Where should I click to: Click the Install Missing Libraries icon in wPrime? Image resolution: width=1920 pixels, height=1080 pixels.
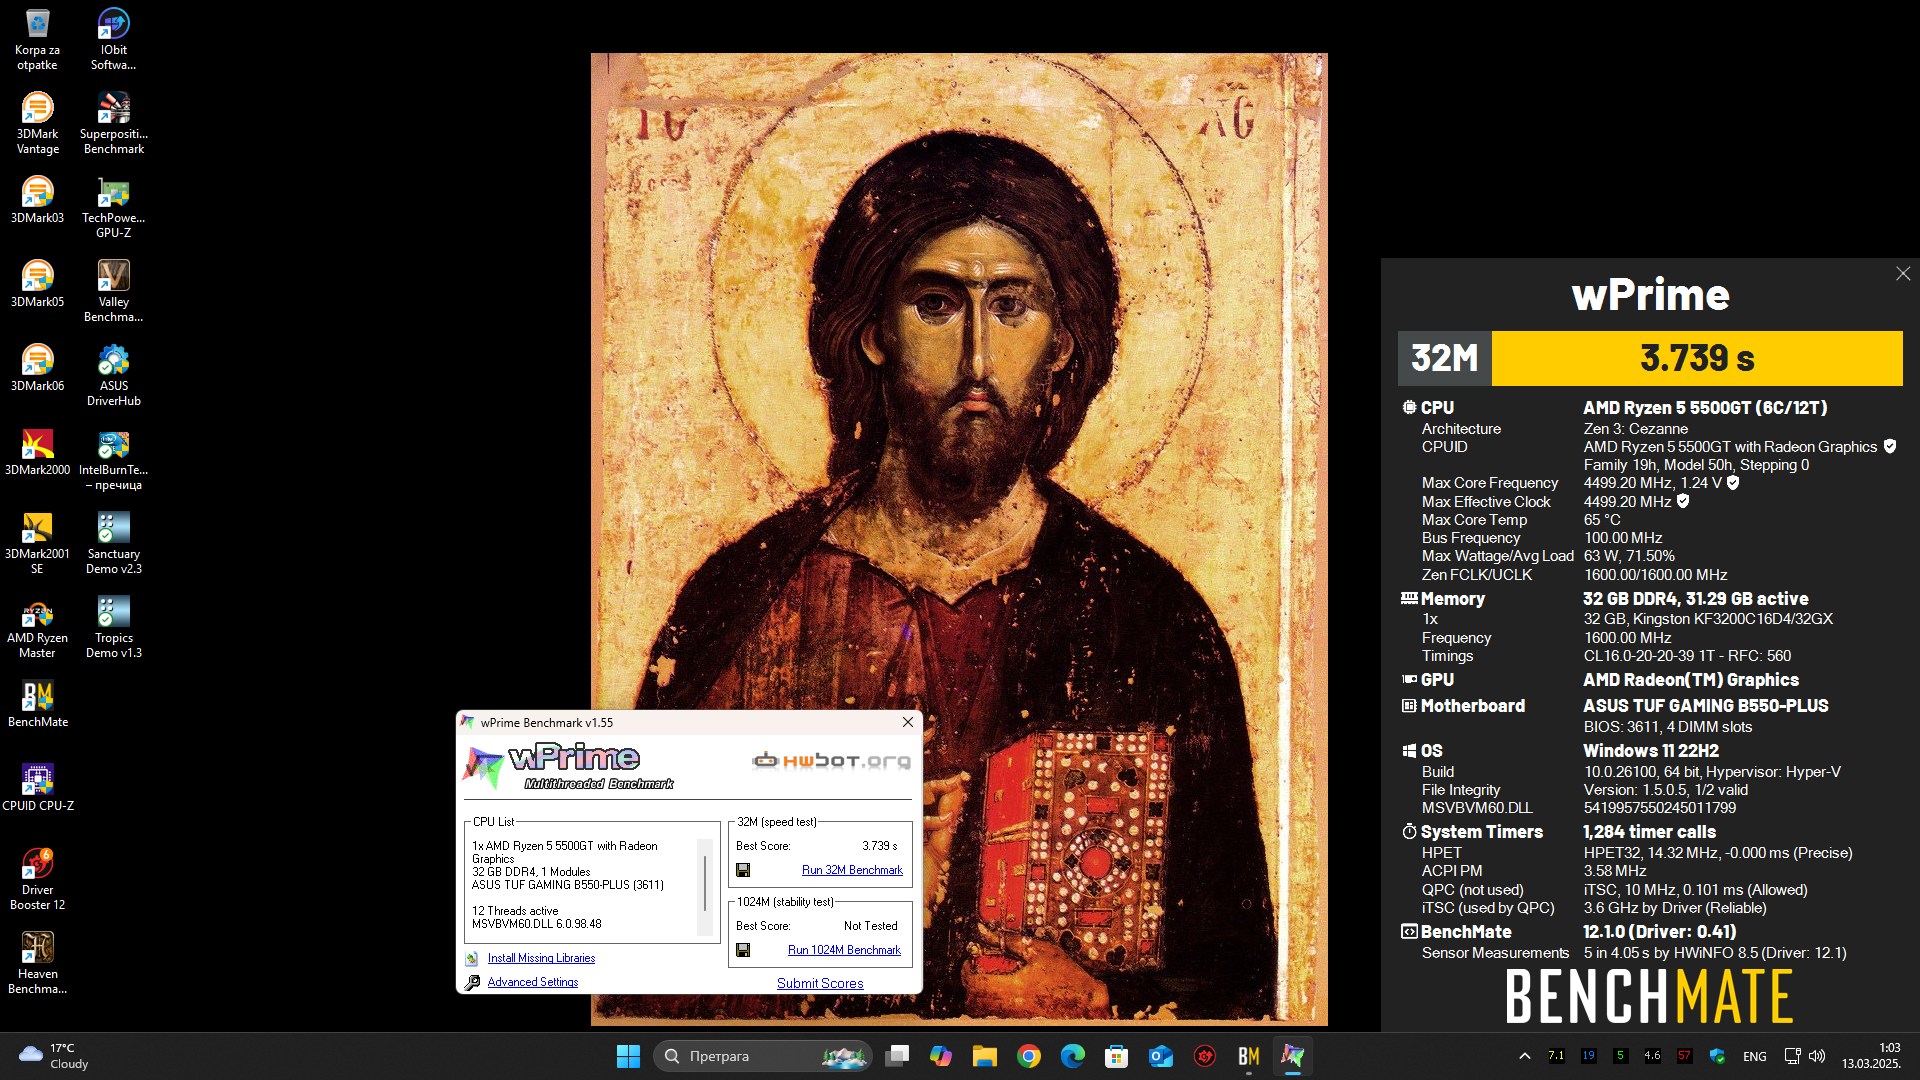[x=472, y=958]
